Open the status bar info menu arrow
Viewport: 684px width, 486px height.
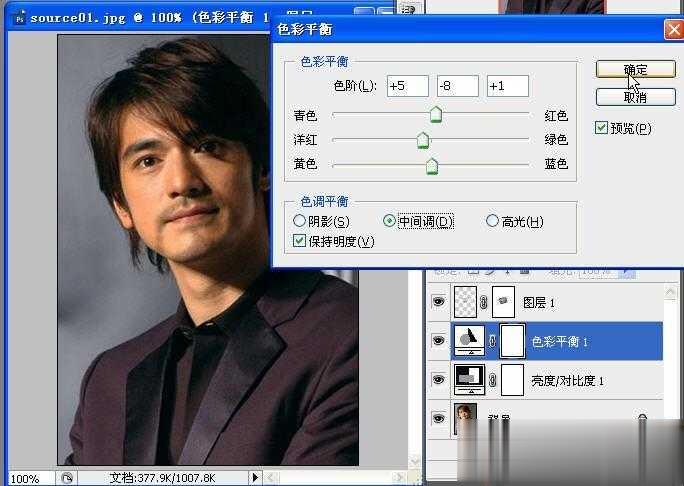256,477
